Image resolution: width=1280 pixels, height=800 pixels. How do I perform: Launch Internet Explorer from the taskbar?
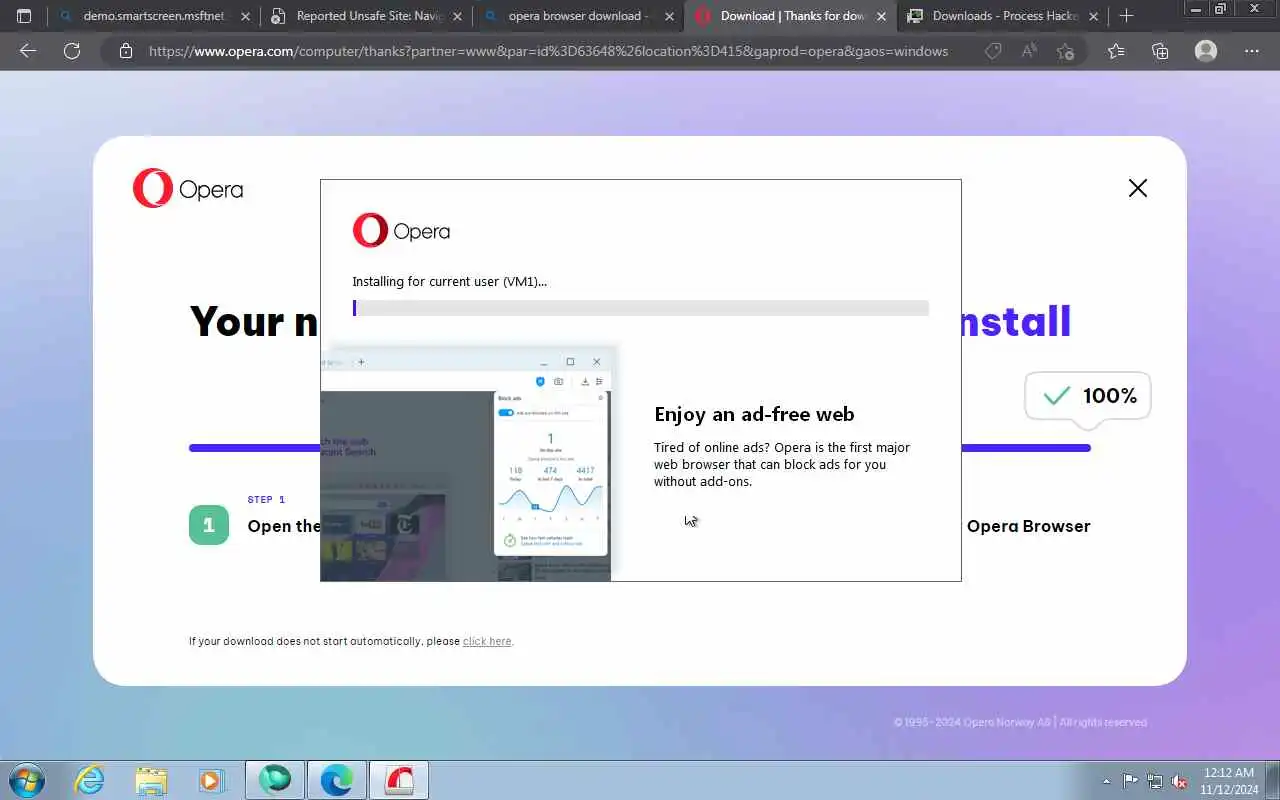point(90,780)
